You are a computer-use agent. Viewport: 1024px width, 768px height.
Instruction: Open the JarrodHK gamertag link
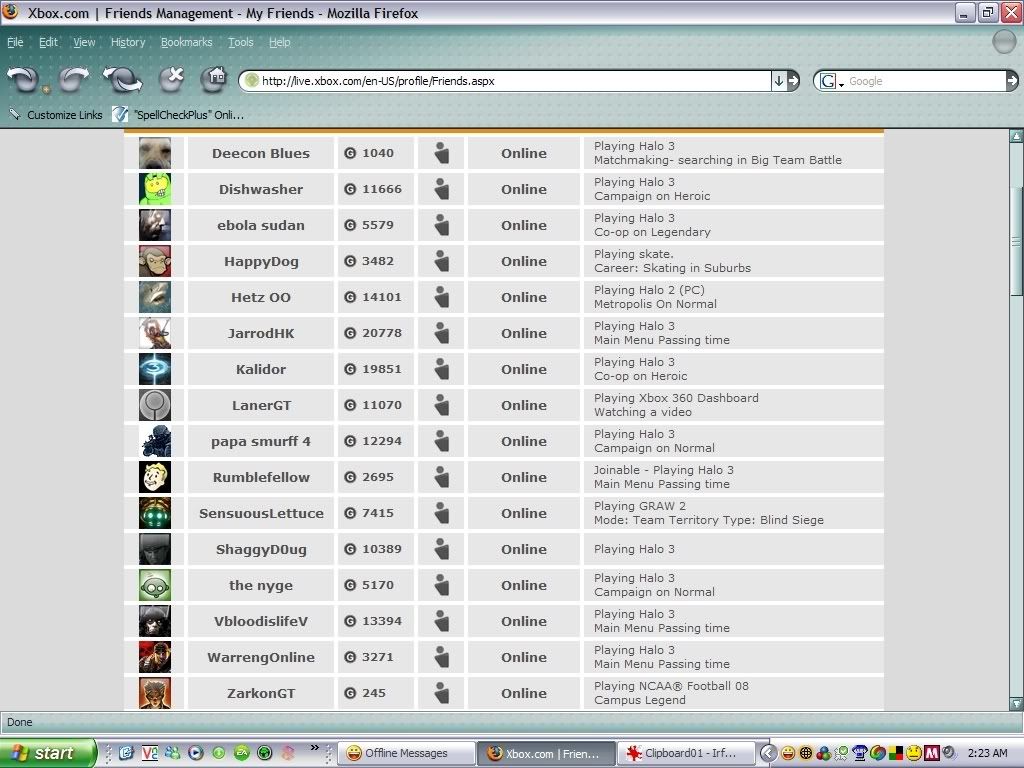[x=261, y=333]
